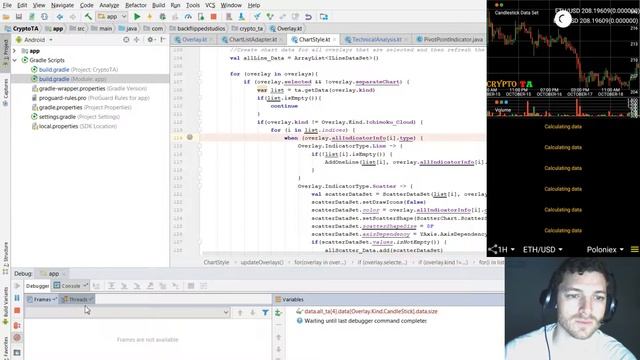Select the Threads tab in debugger

tap(78, 299)
